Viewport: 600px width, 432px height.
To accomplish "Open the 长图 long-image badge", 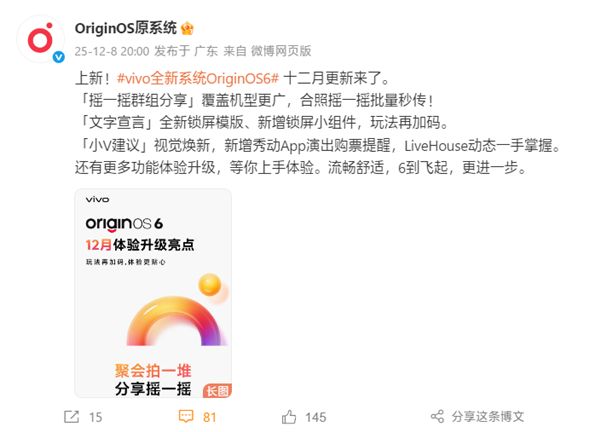I will point(217,391).
